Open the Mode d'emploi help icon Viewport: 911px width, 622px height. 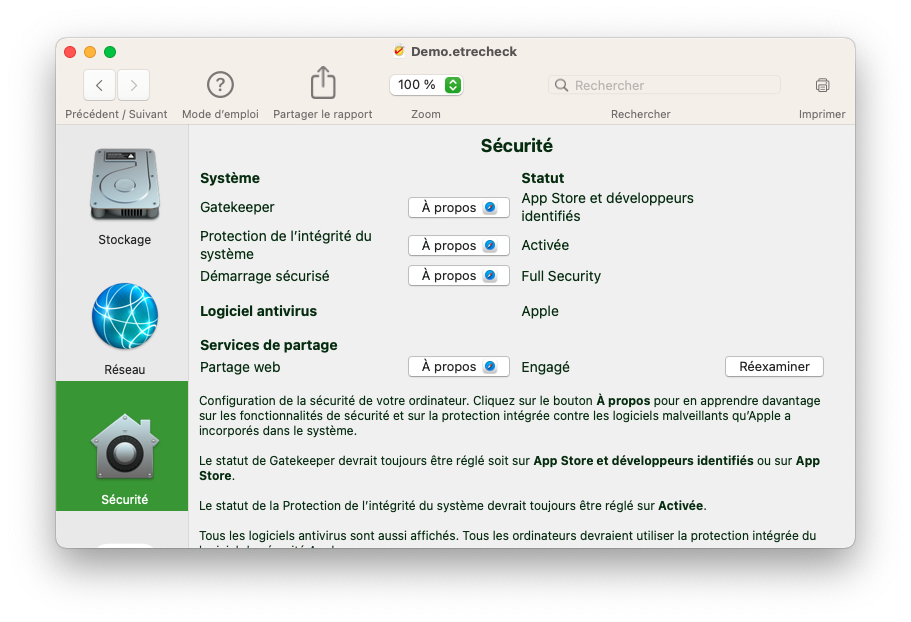click(220, 85)
